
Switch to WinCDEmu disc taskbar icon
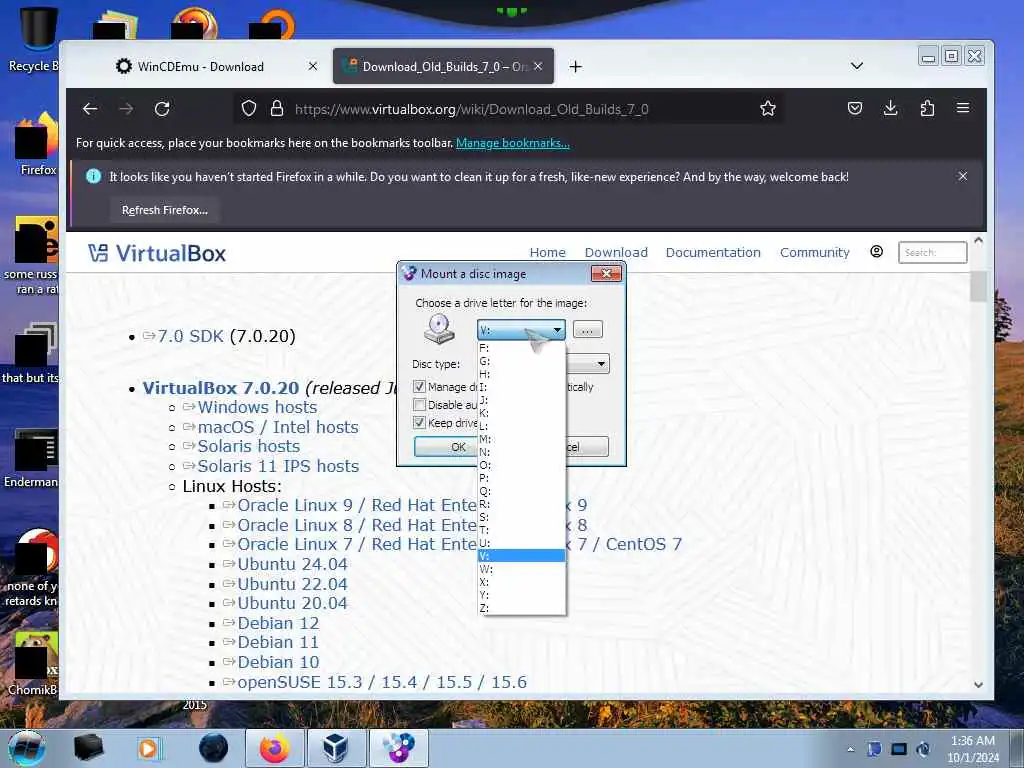(x=398, y=748)
